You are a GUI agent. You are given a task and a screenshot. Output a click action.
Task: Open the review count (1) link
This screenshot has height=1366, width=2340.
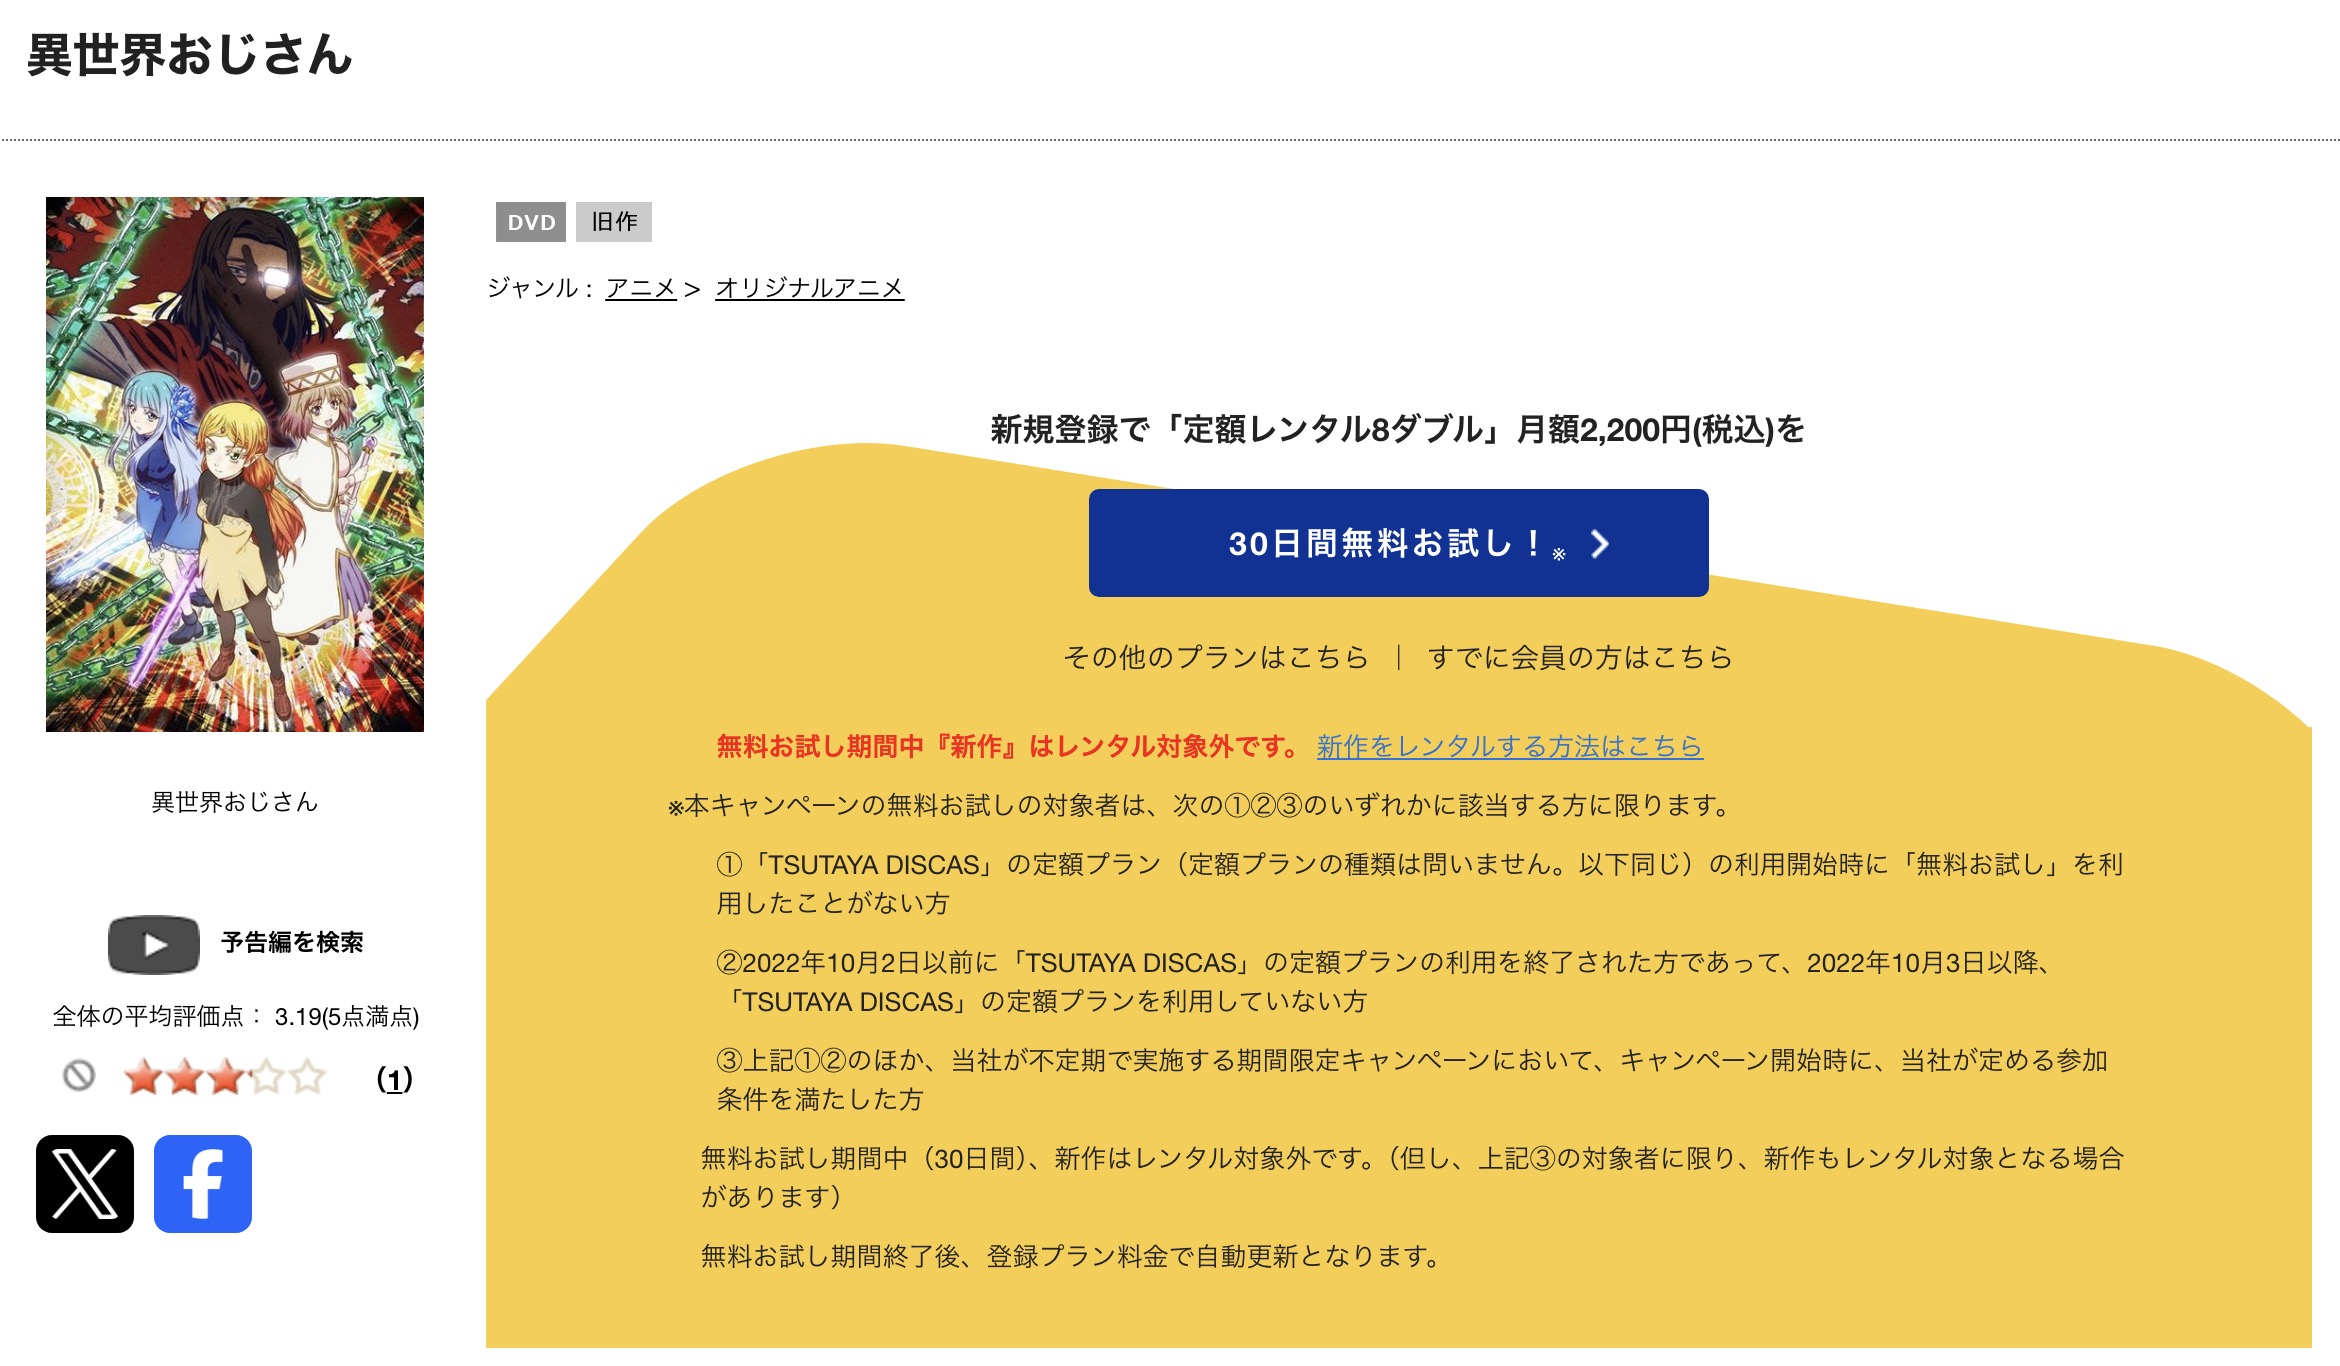click(394, 1079)
